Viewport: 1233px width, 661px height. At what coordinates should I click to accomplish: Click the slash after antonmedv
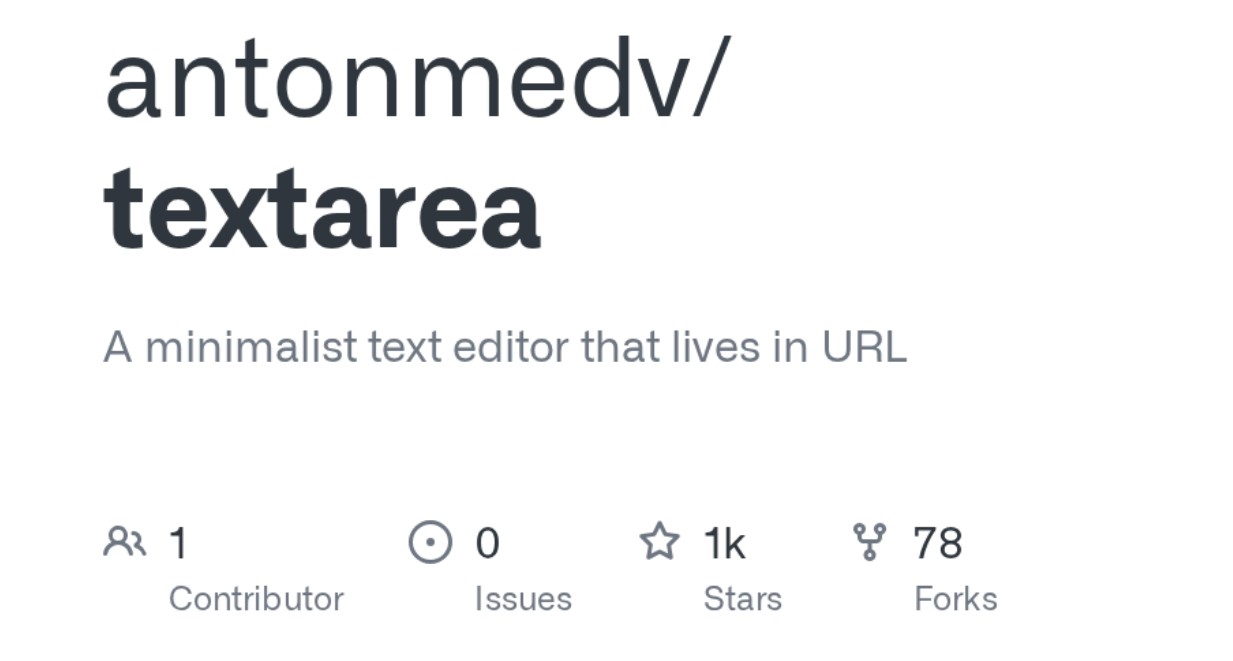(703, 78)
